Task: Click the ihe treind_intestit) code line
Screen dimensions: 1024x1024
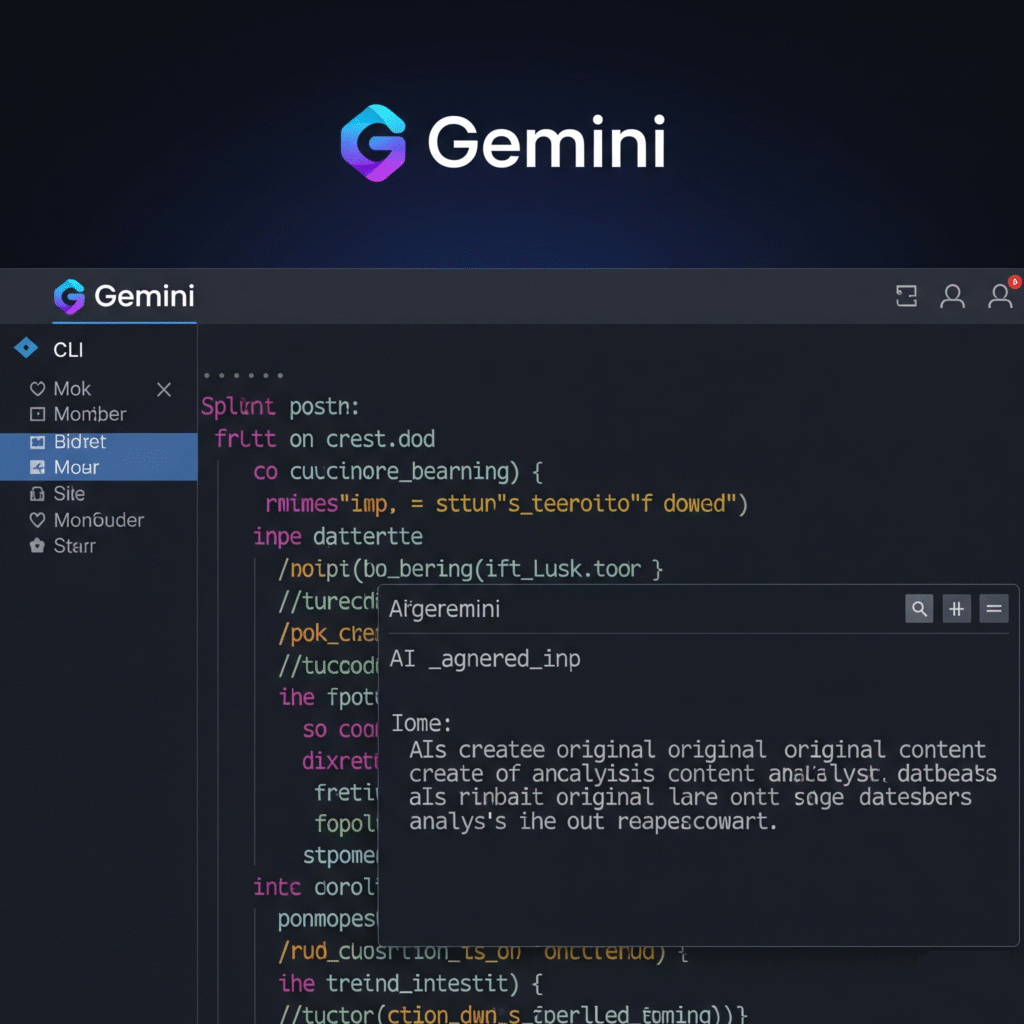Action: click(x=410, y=984)
